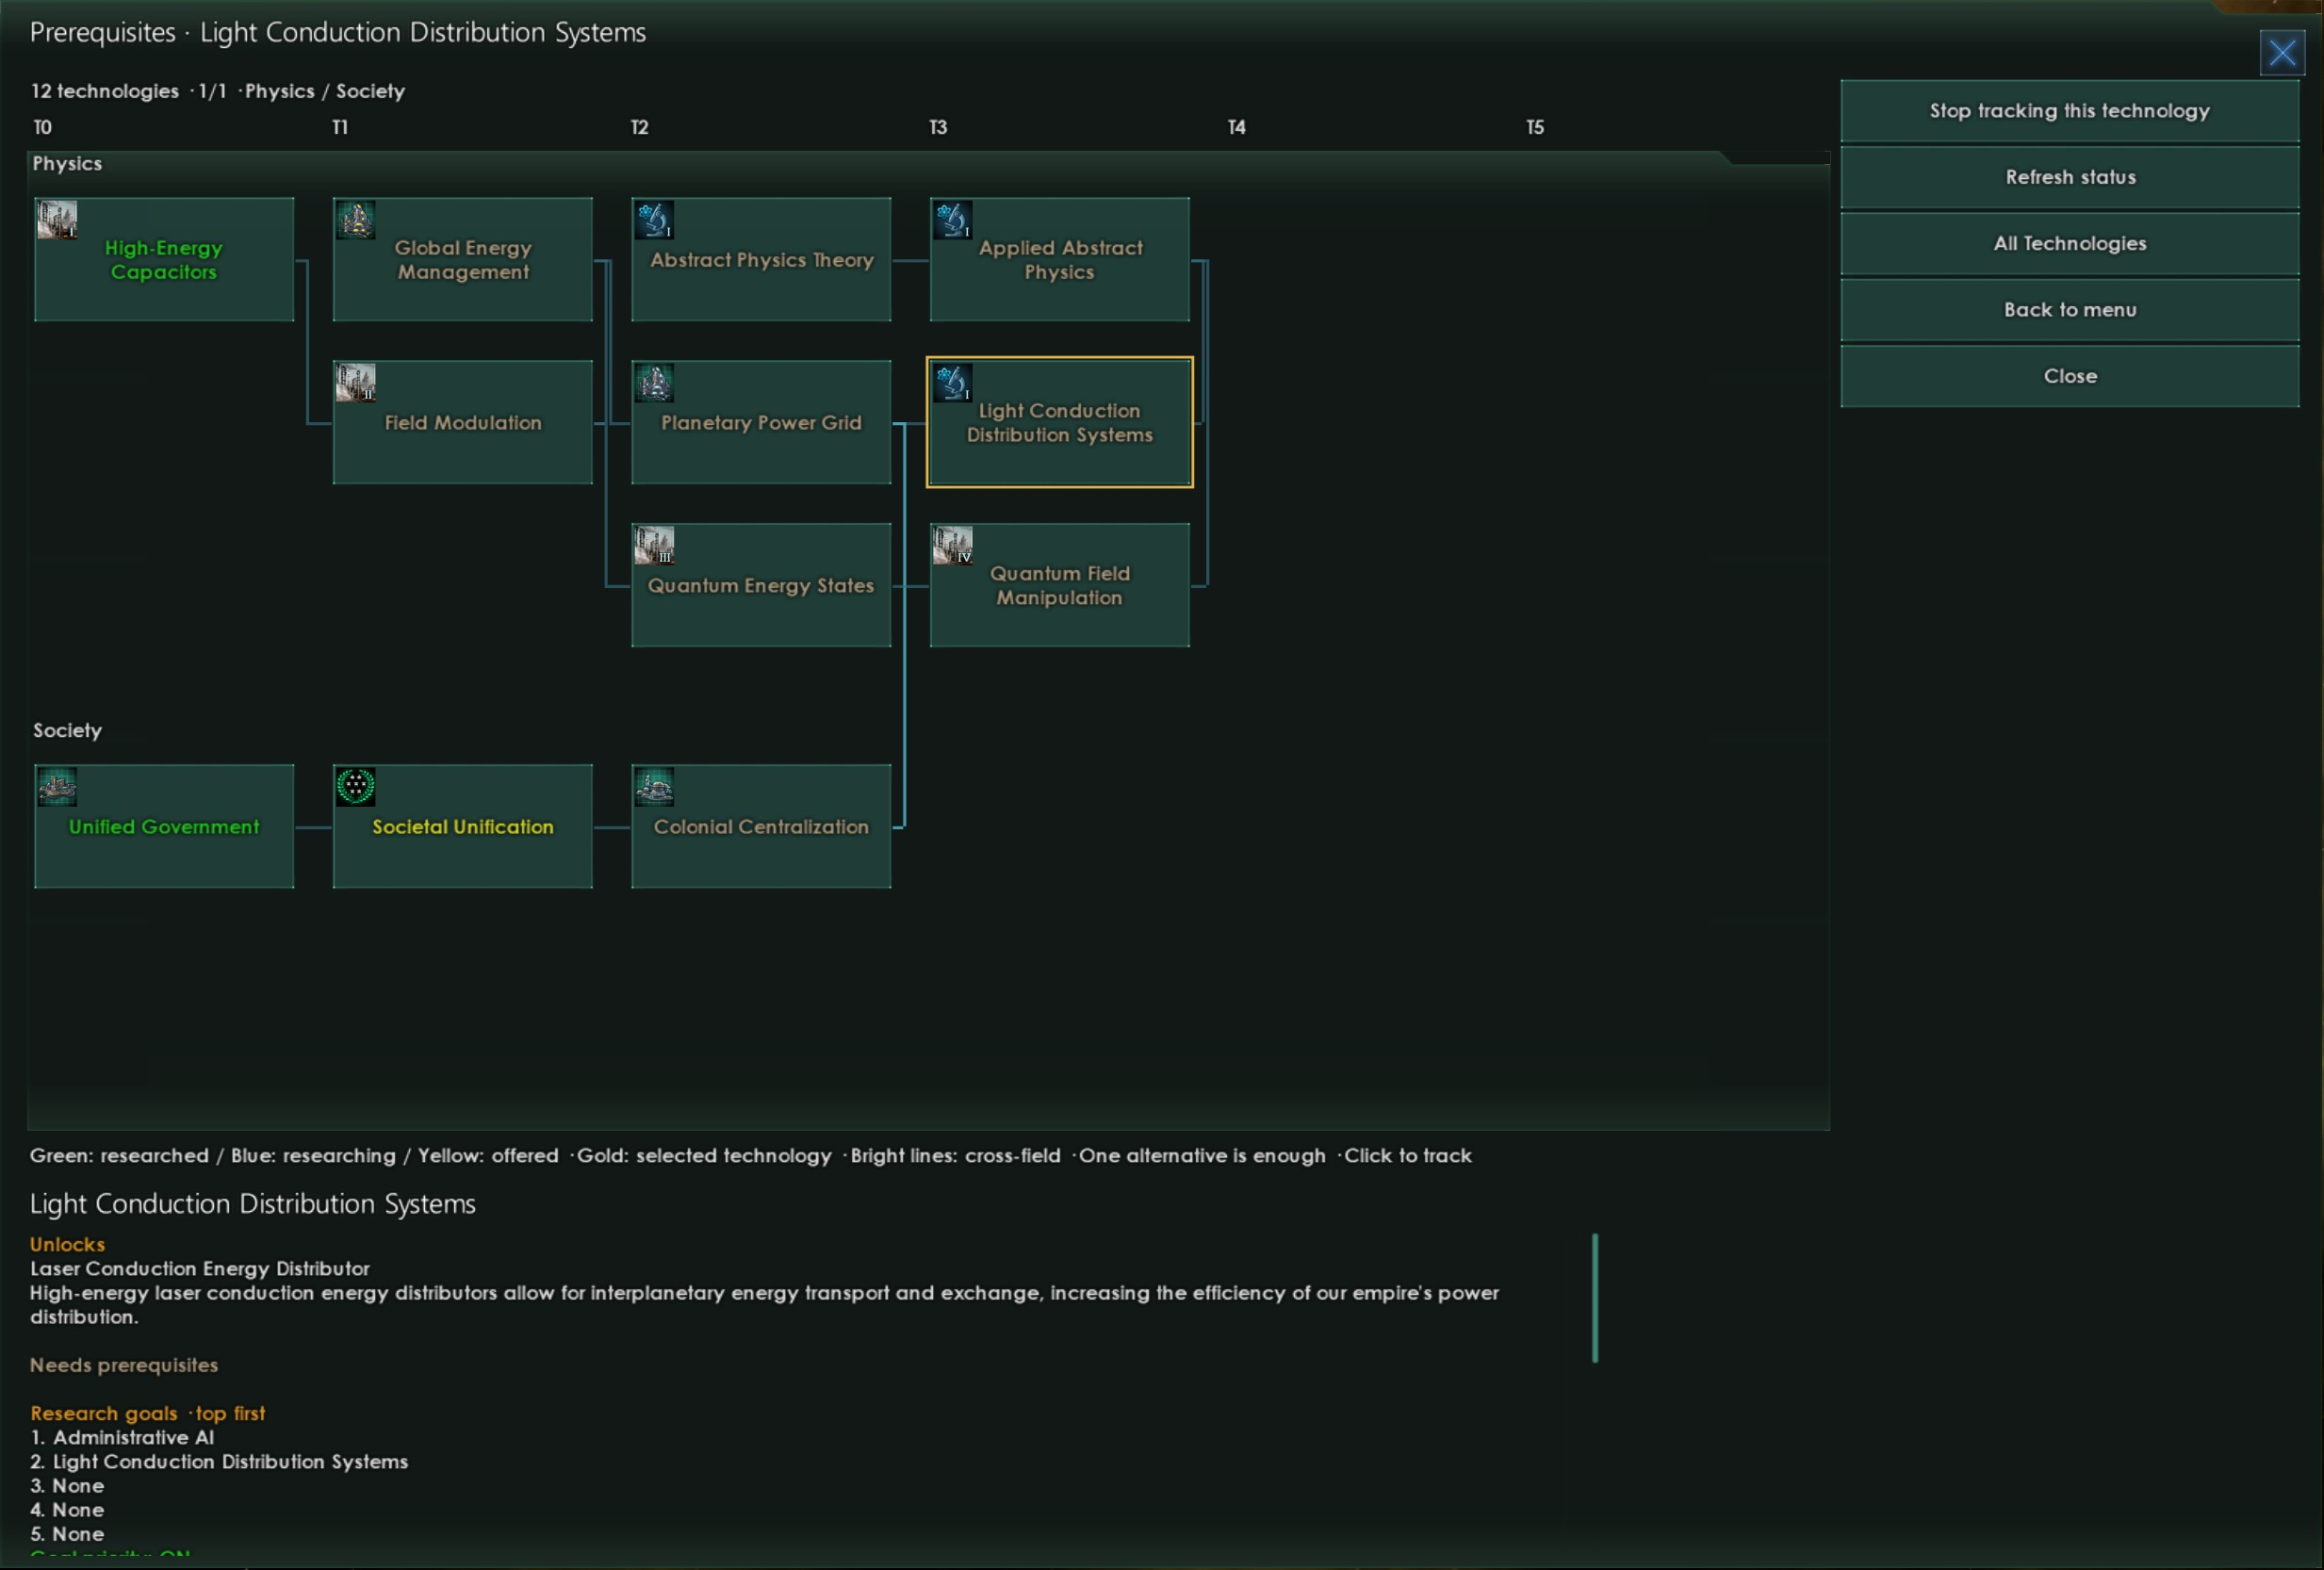Click the Field Modulation tech icon
The height and width of the screenshot is (1570, 2324).
coord(355,383)
